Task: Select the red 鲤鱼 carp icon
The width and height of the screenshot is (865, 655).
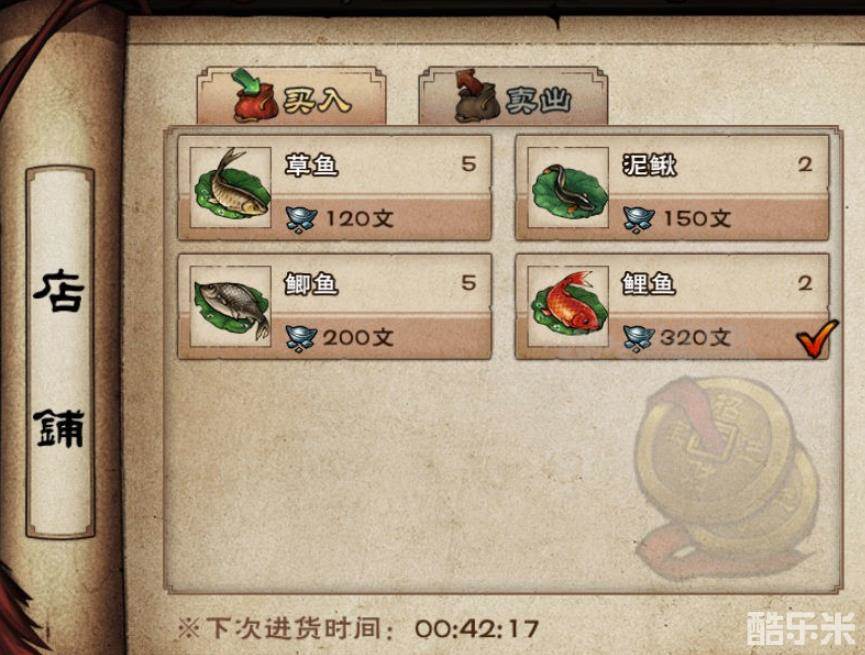Action: (568, 306)
